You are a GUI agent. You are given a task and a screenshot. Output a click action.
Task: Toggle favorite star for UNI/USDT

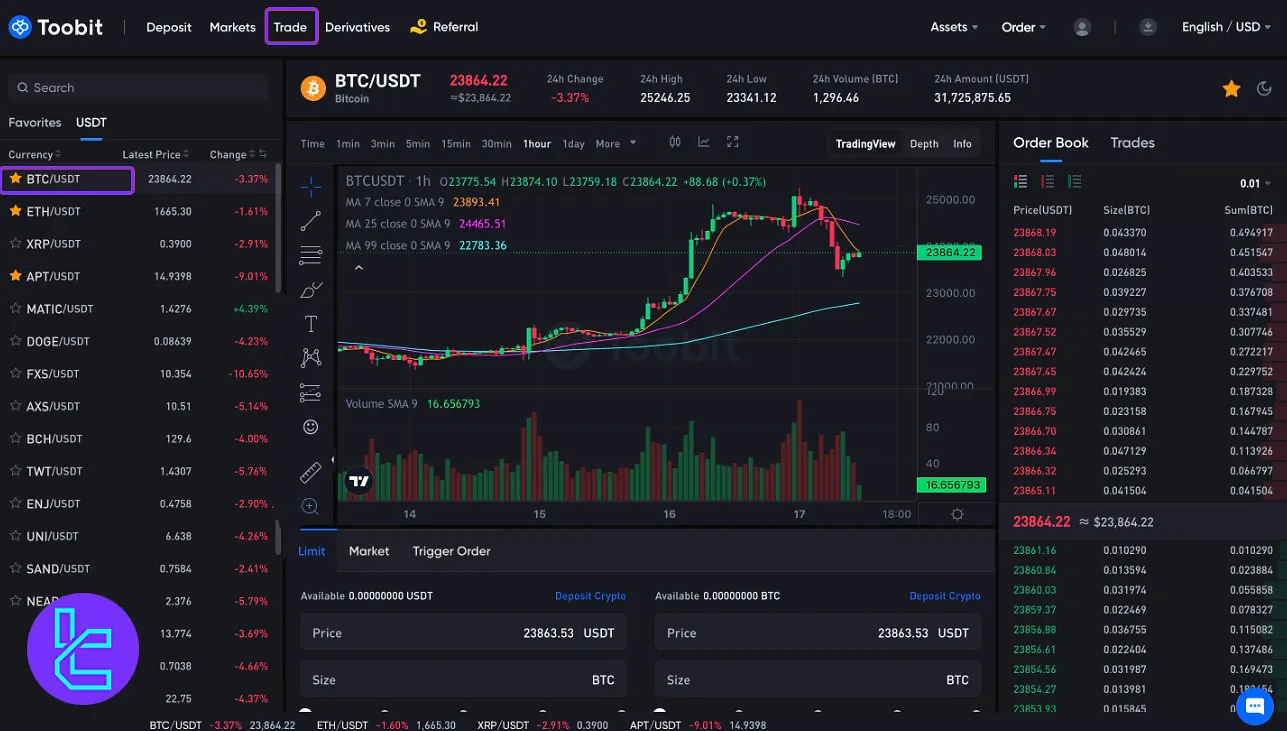16,535
